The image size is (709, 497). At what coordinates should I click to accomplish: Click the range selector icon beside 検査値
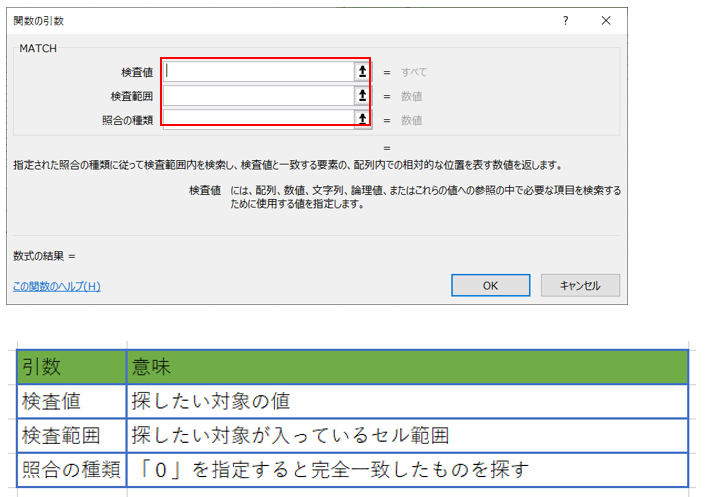[x=362, y=71]
